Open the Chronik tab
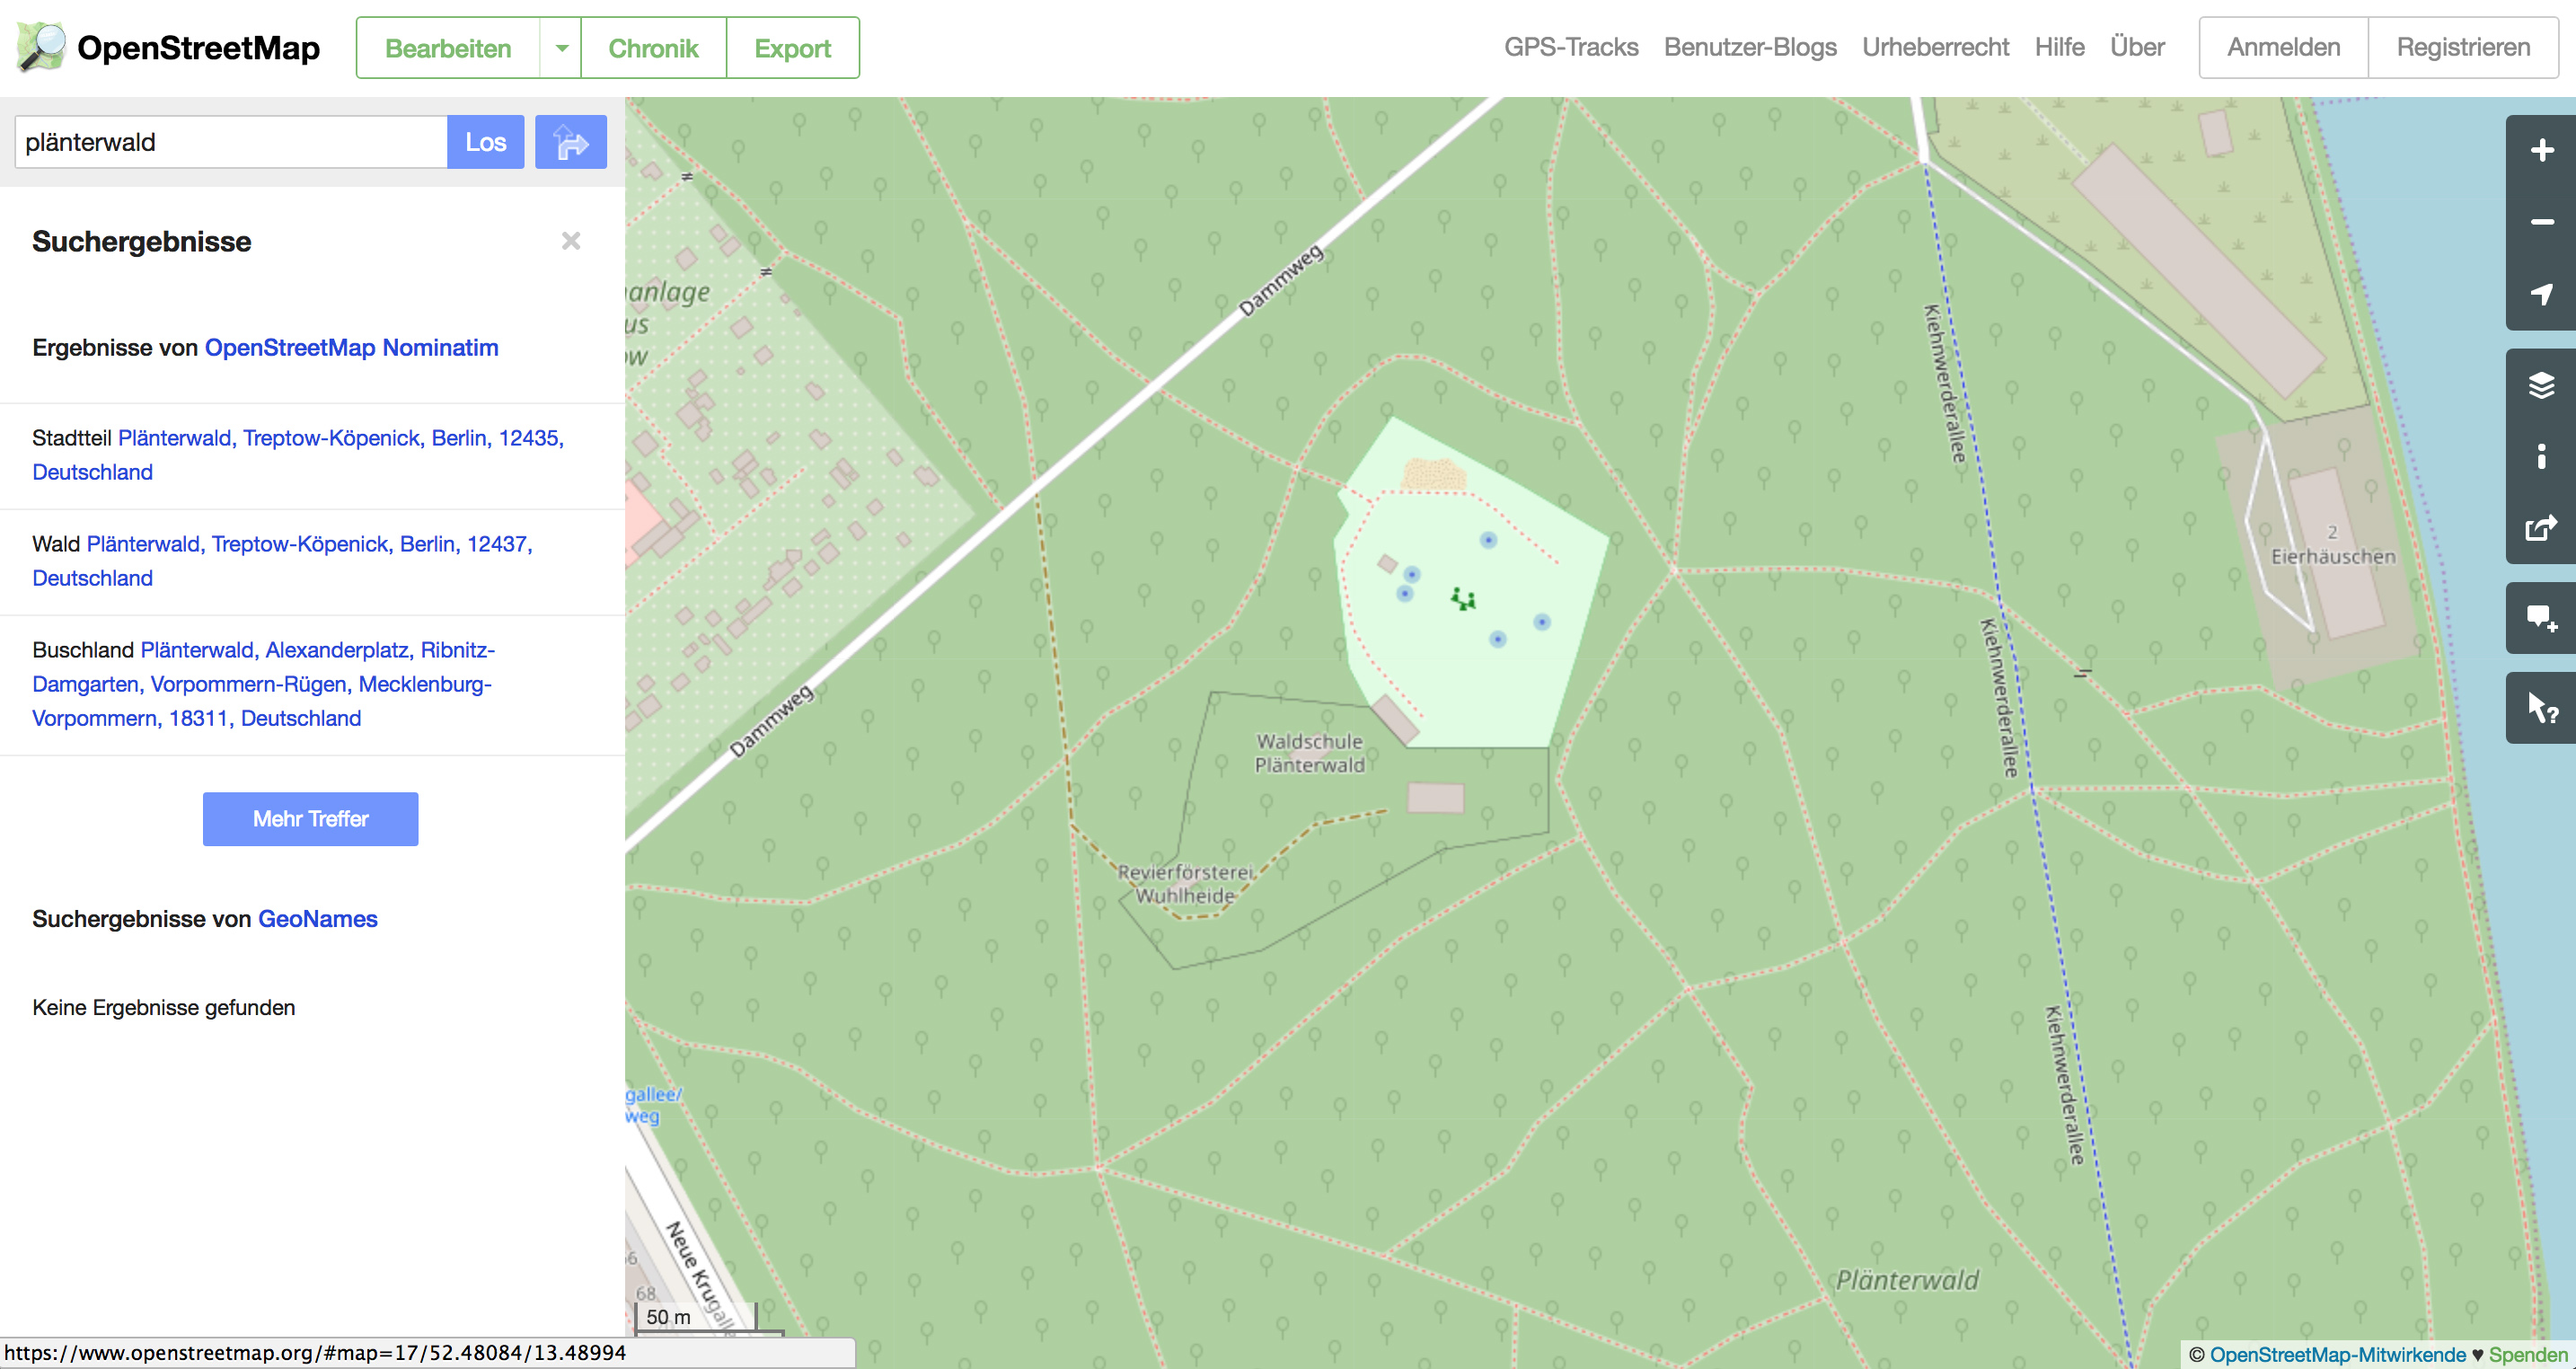The height and width of the screenshot is (1369, 2576). pos(653,48)
